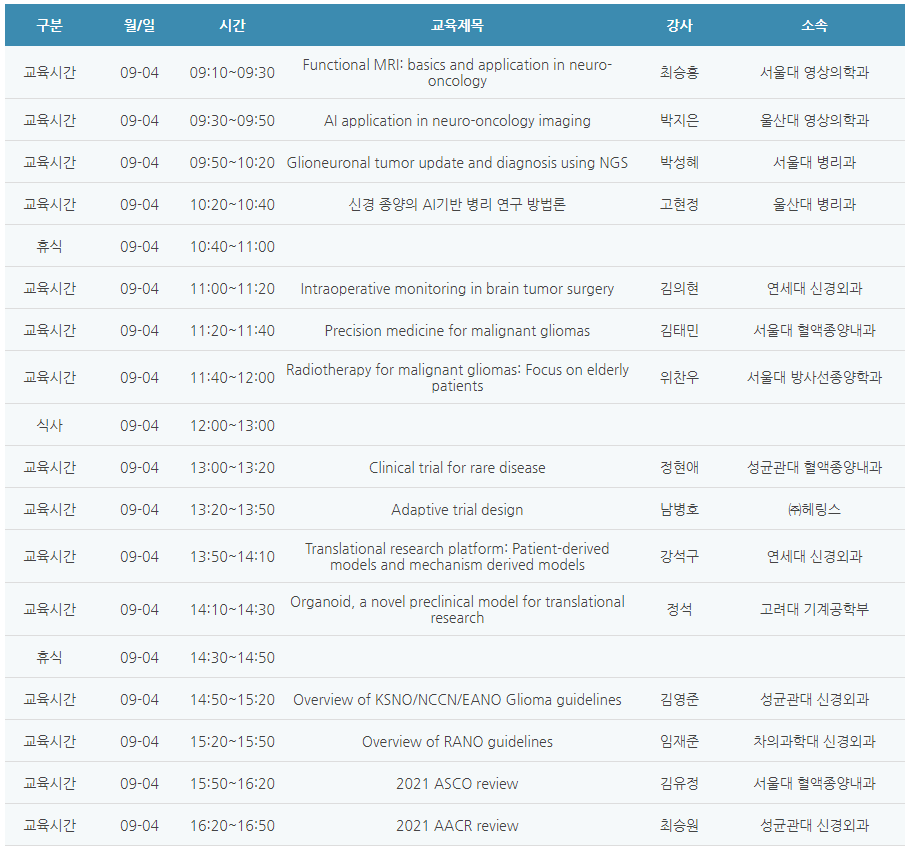This screenshot has width=913, height=856.
Task: Click lecturer name 정석
Action: click(679, 609)
